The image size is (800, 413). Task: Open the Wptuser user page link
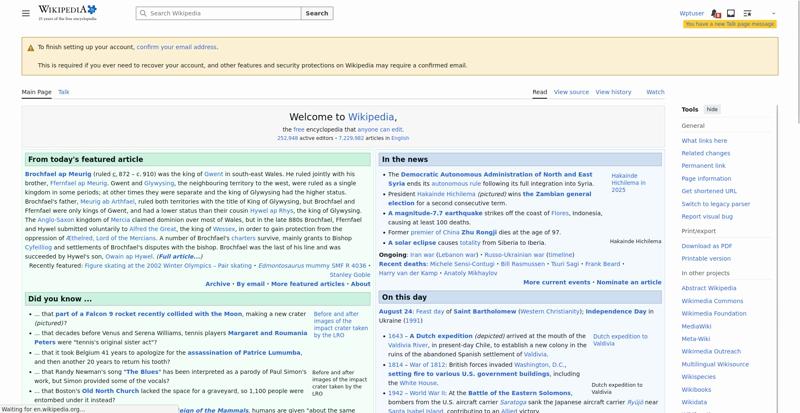coord(691,13)
